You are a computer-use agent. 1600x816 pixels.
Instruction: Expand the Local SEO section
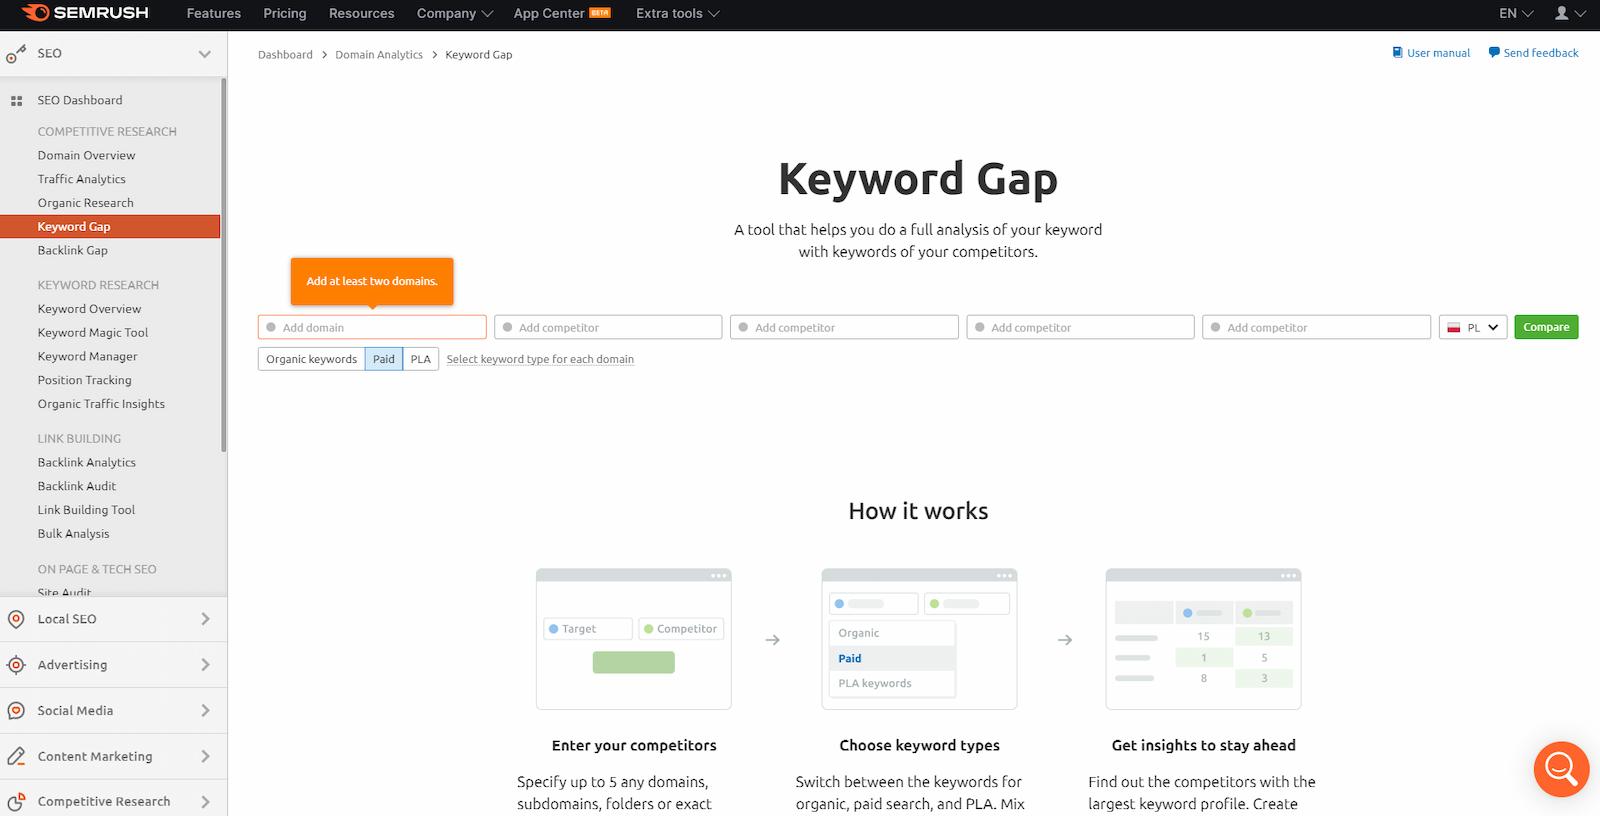click(205, 619)
